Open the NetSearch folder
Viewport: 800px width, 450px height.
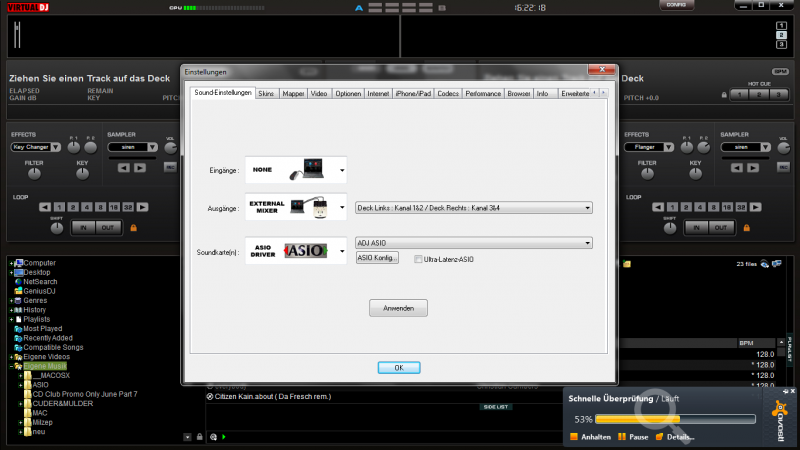40,282
